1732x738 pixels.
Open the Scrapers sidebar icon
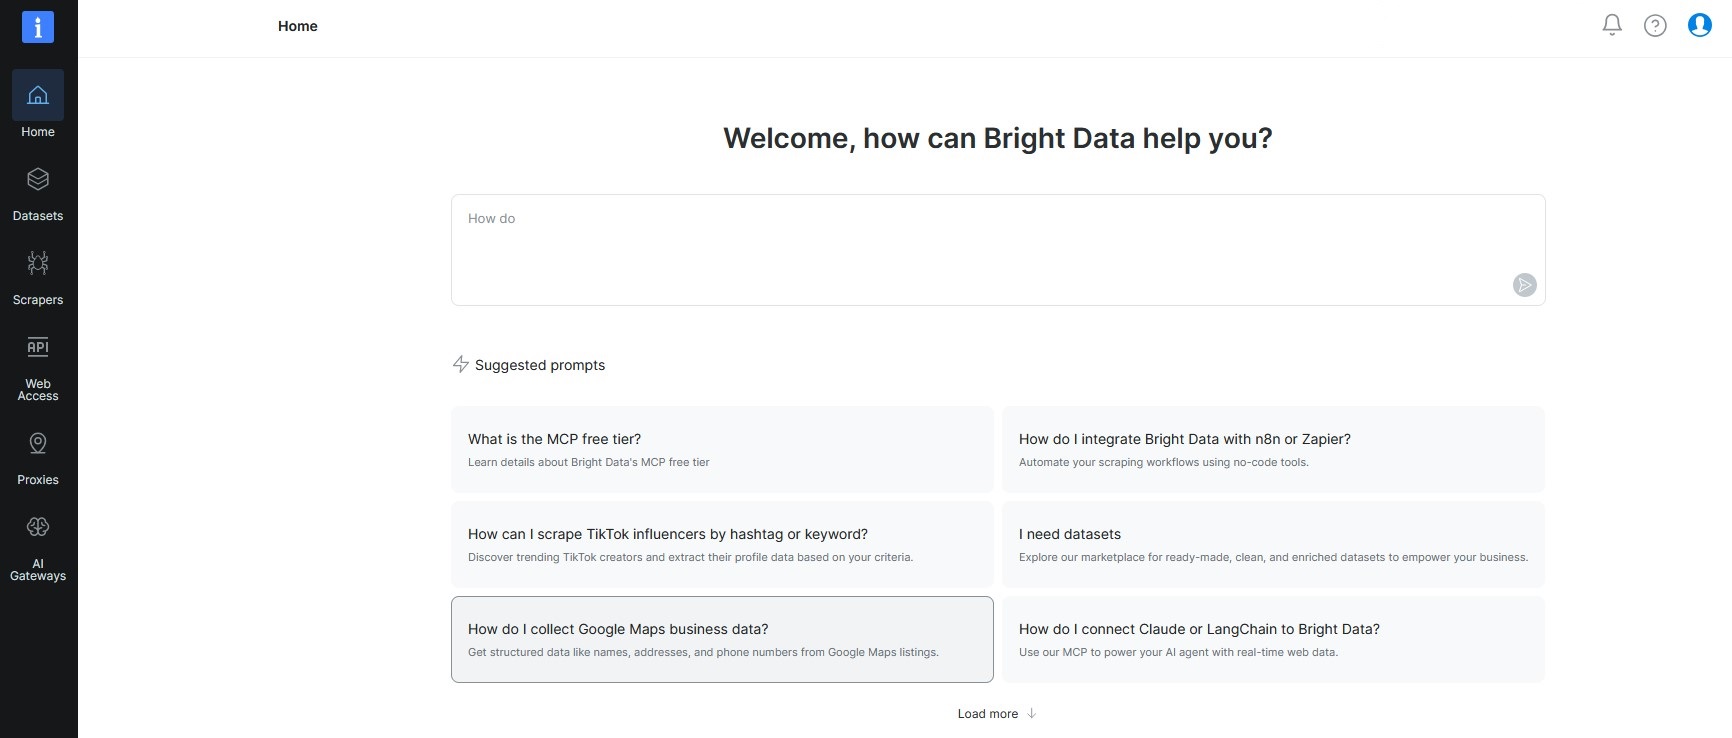coord(38,263)
